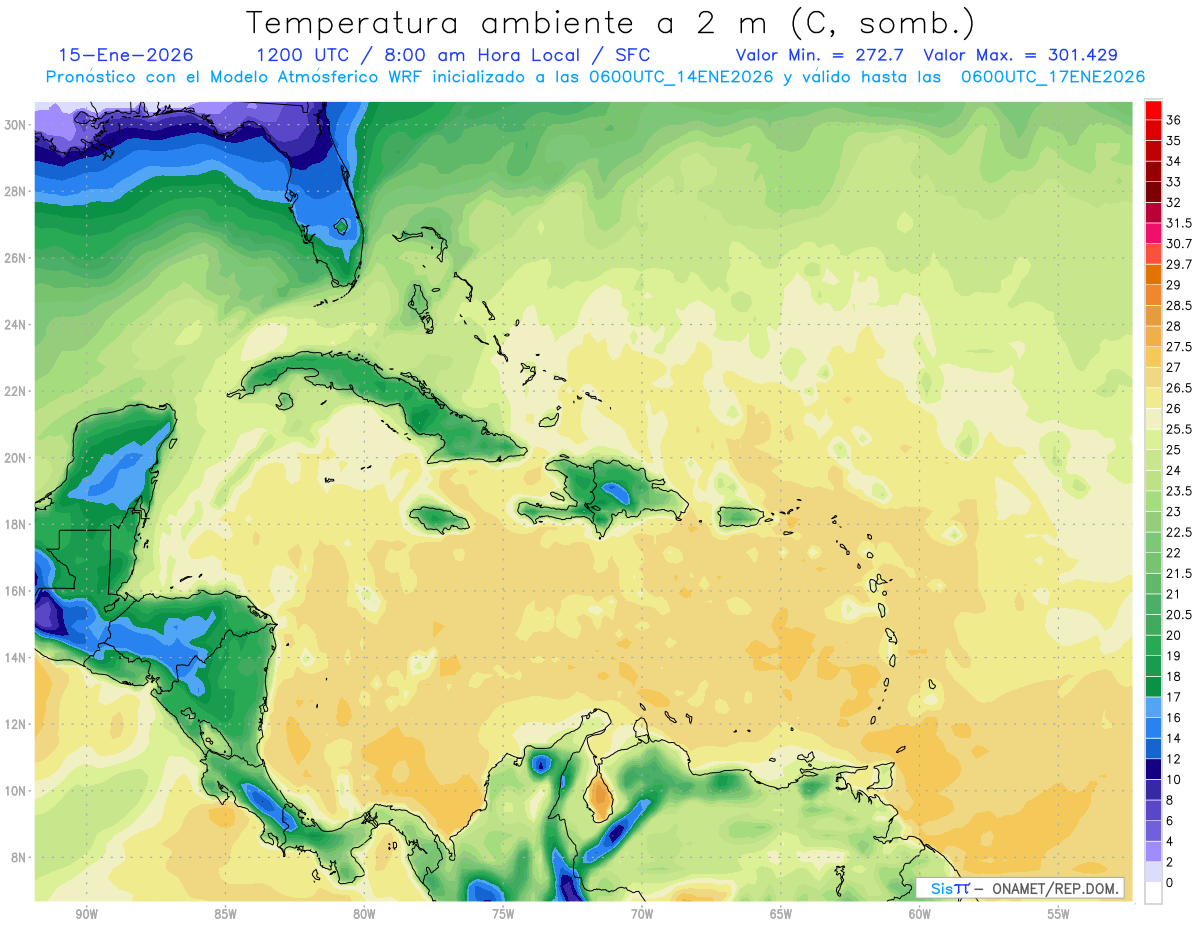Click the 12N latitude label
The width and height of the screenshot is (1200, 927).
[17, 724]
